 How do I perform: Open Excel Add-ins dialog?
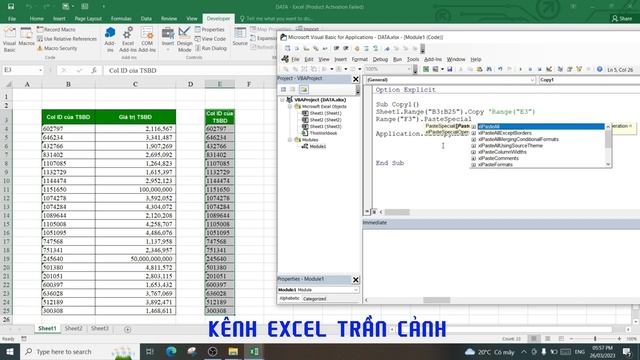tap(128, 39)
